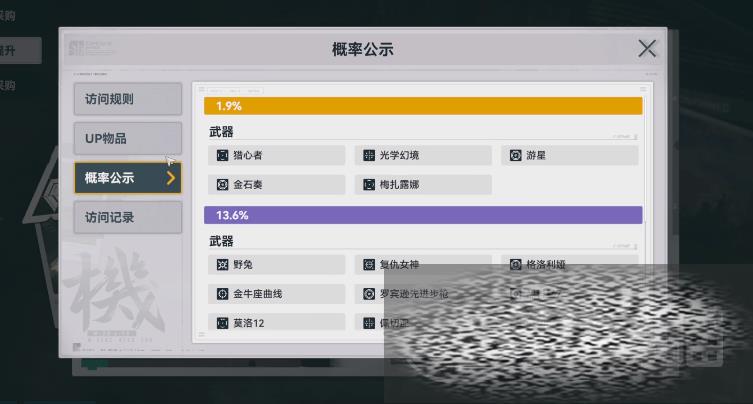Click the 概率公示 dialog title
Viewport: 753px width, 404px height.
363,49
